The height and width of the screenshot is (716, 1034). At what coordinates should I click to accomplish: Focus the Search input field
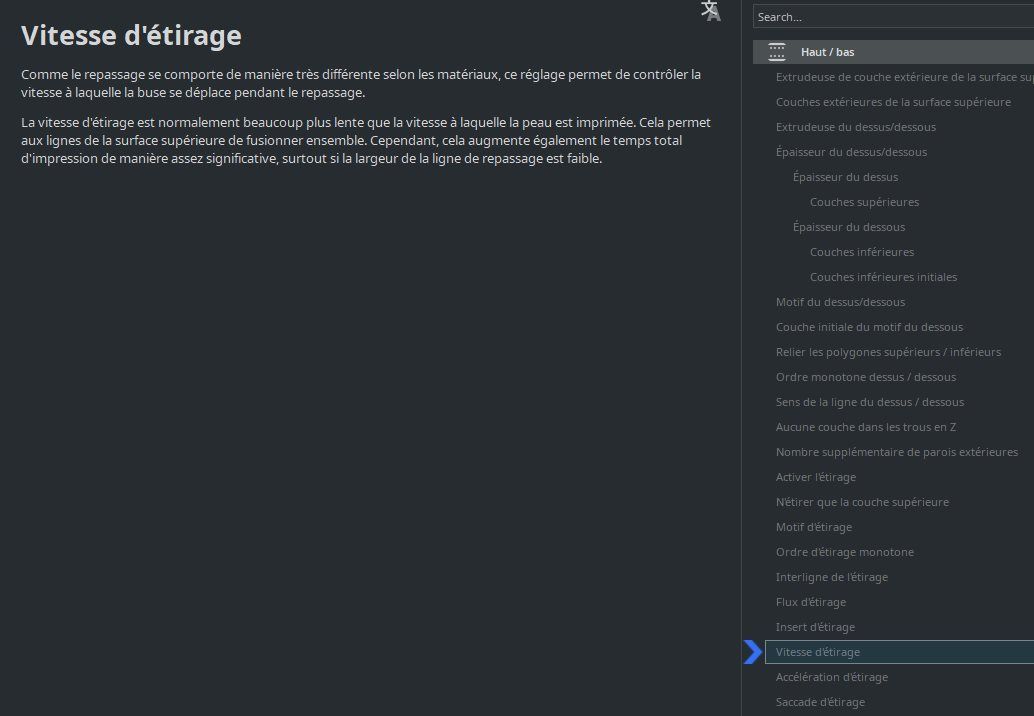[894, 16]
